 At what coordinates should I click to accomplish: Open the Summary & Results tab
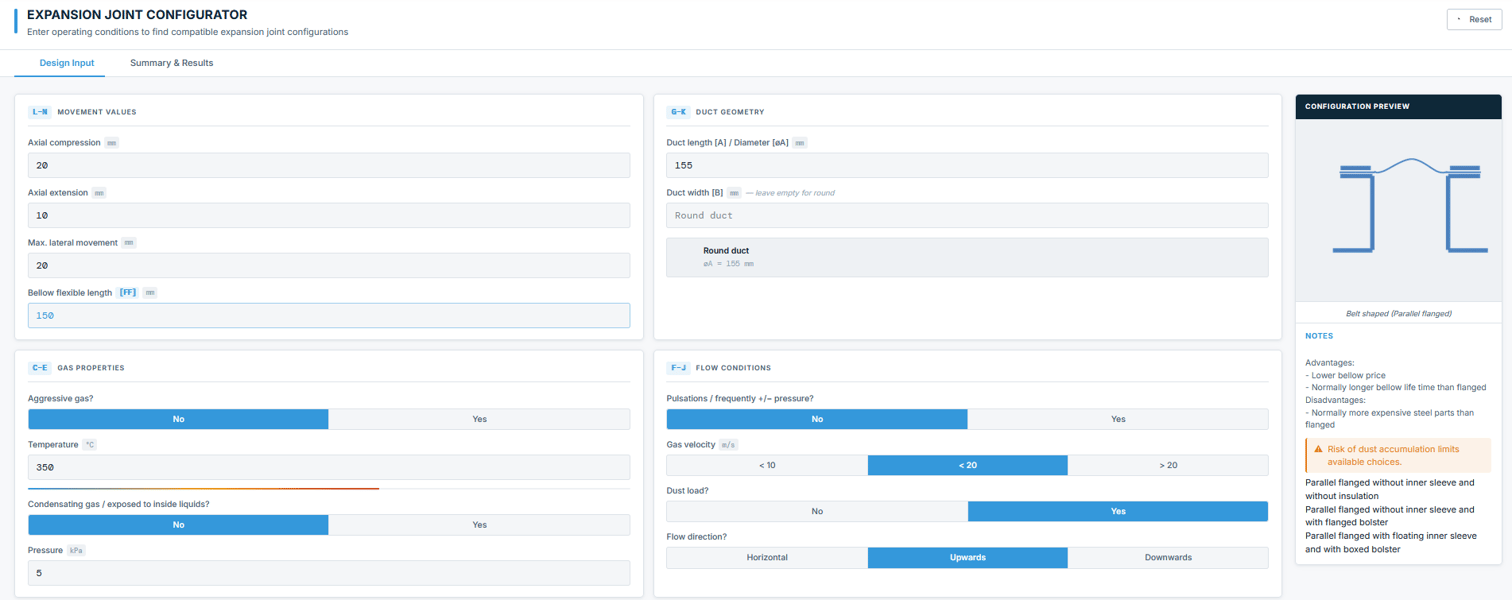pyautogui.click(x=172, y=63)
